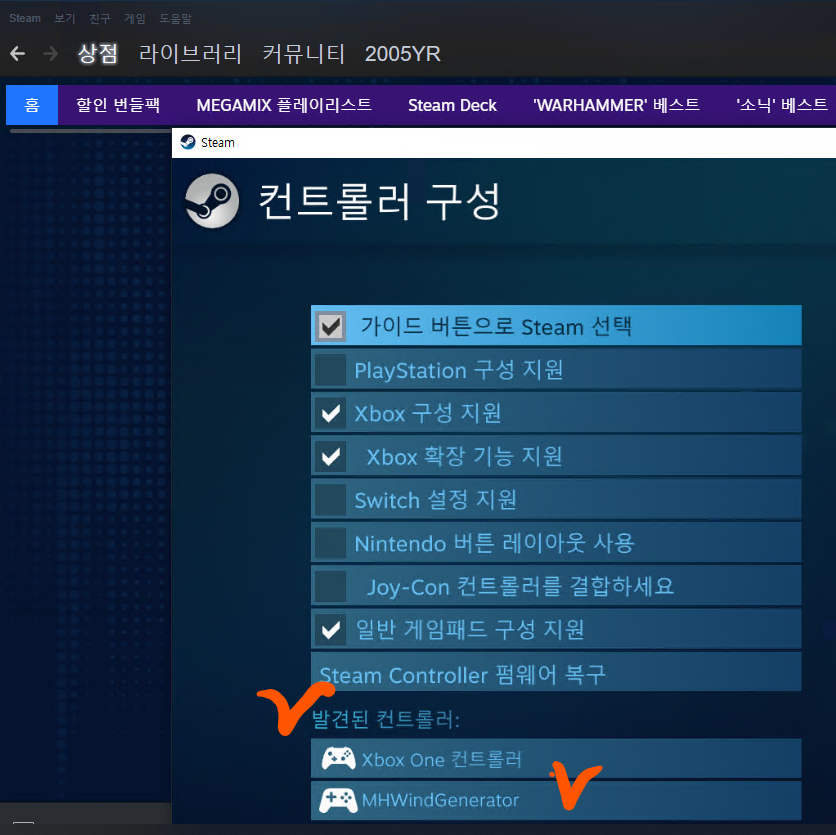
Task: Enable Switch 설정 지원 checkbox
Action: [331, 500]
